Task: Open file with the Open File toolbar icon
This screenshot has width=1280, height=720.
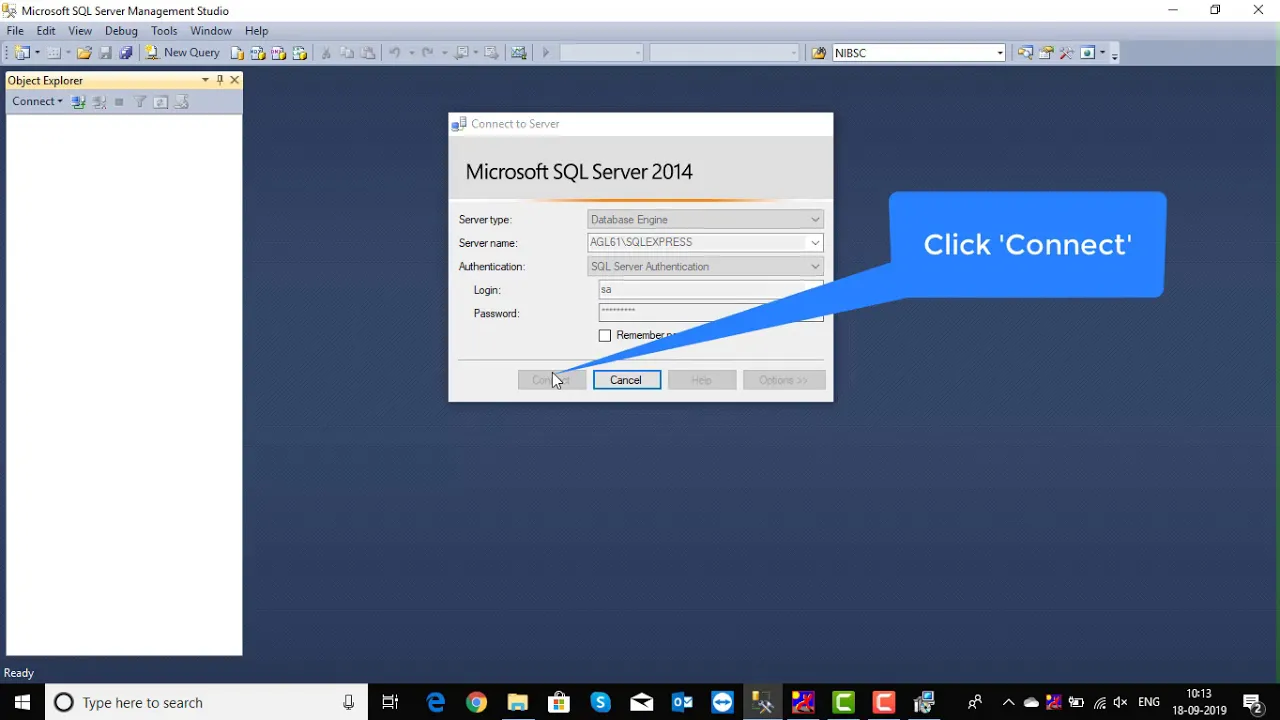Action: point(85,53)
